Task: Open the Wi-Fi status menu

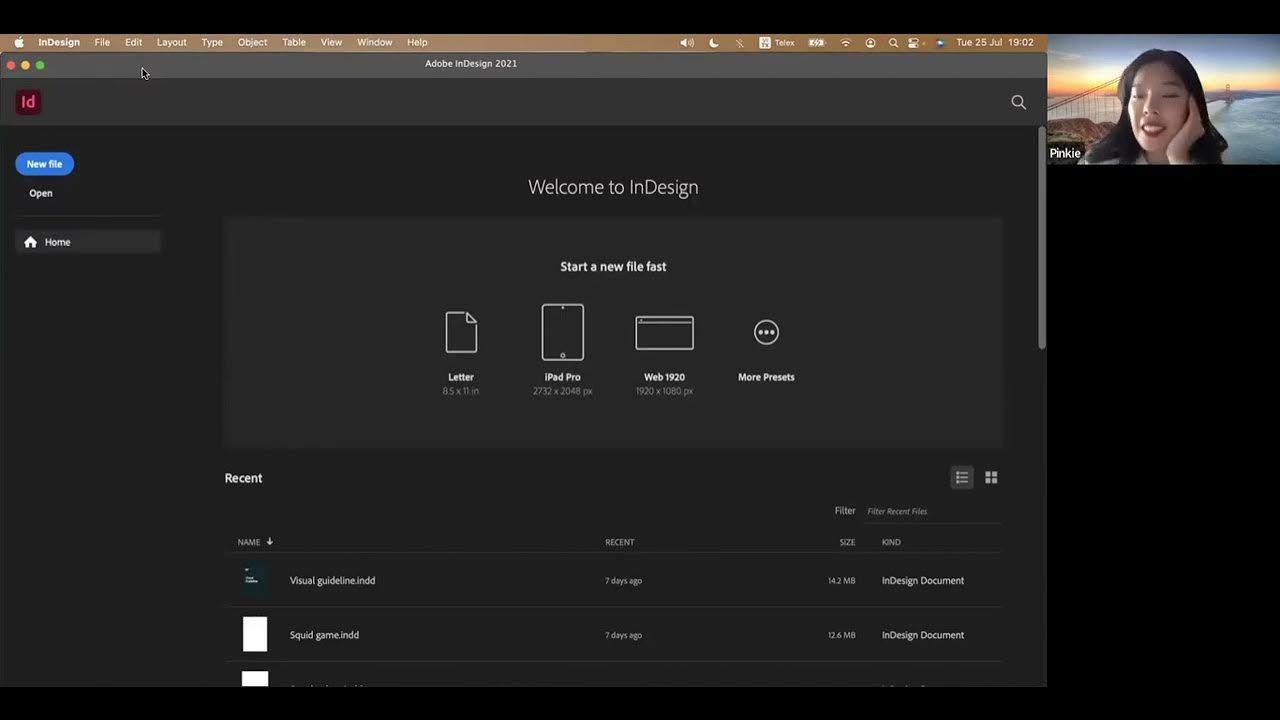Action: [846, 42]
